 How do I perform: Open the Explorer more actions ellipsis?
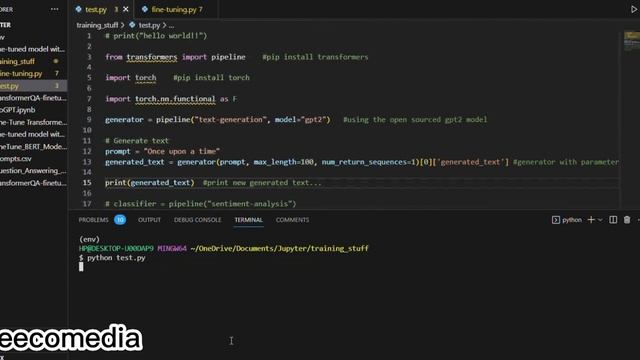click(54, 9)
